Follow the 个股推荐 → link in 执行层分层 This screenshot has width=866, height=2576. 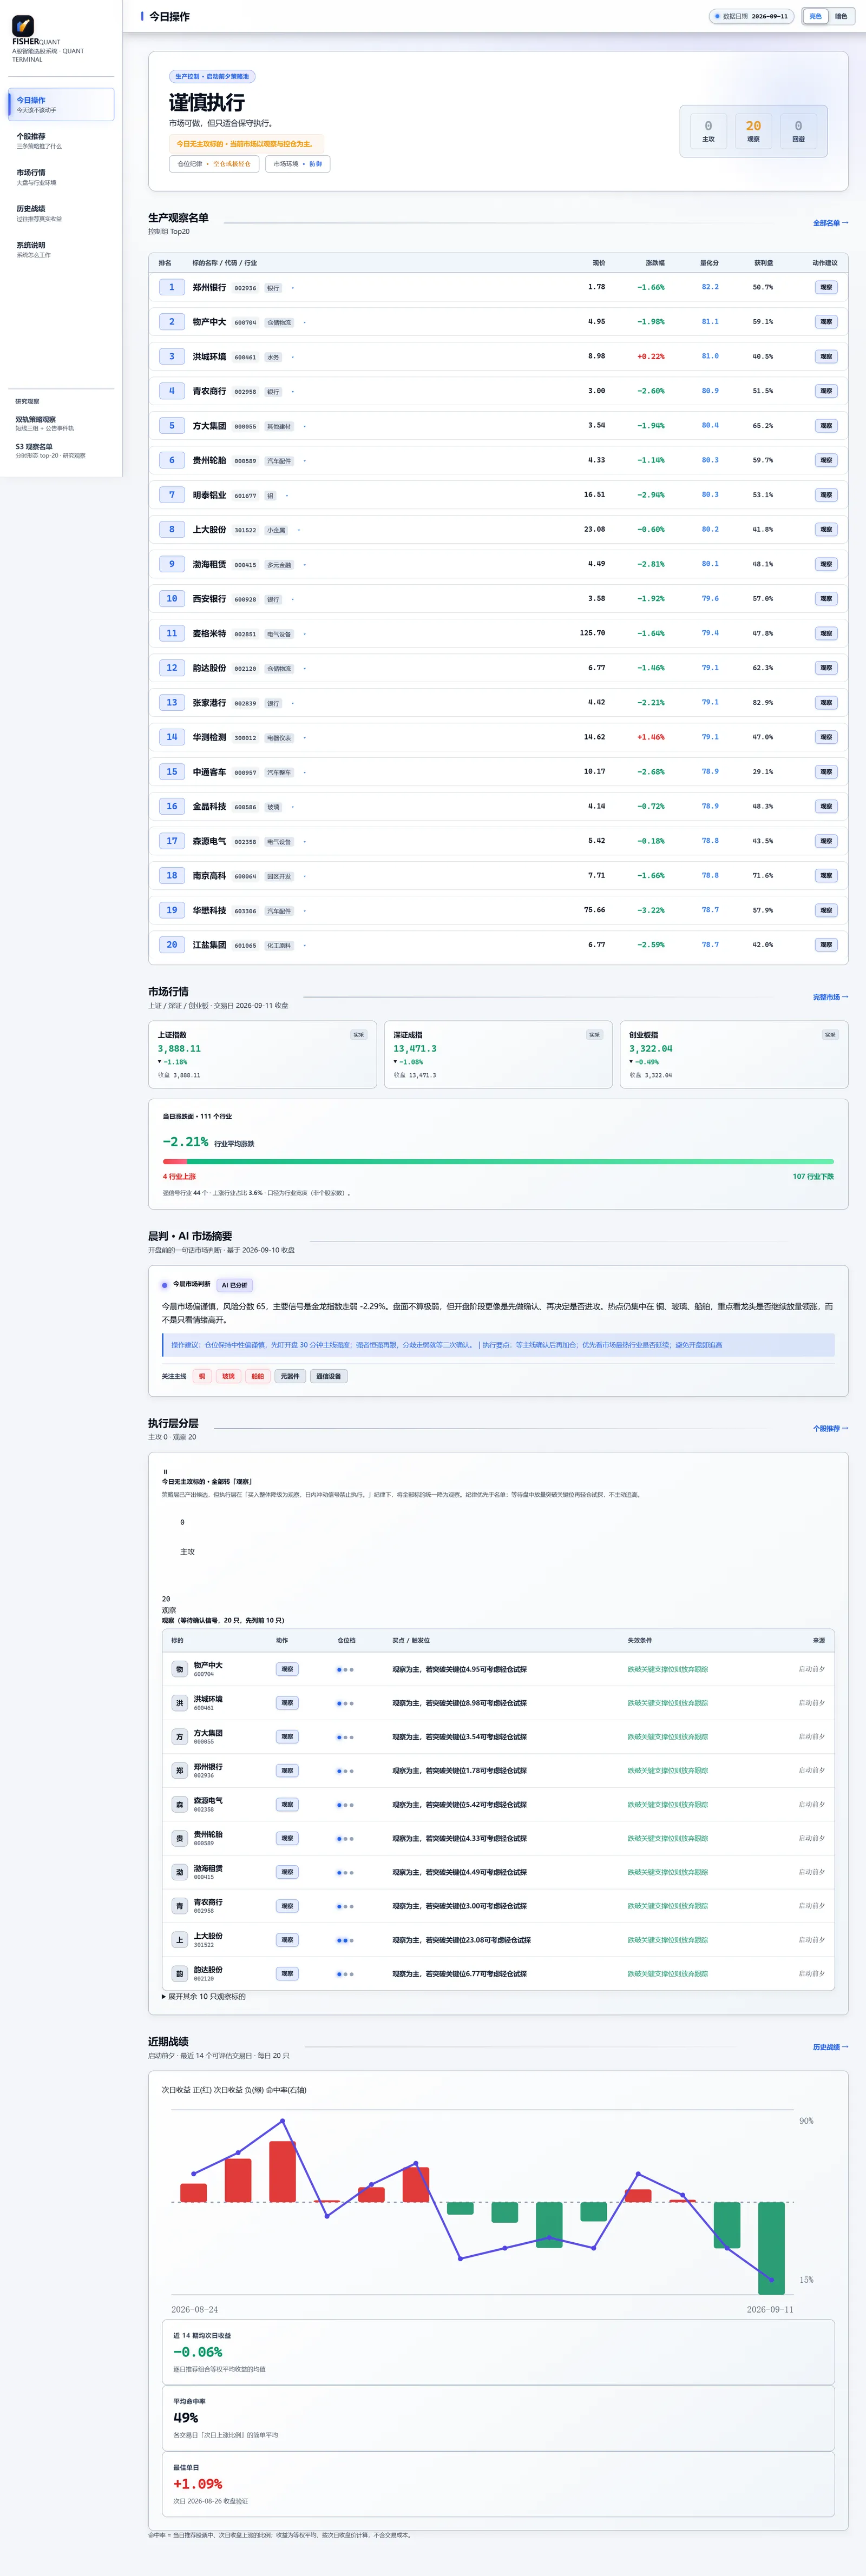(830, 1428)
